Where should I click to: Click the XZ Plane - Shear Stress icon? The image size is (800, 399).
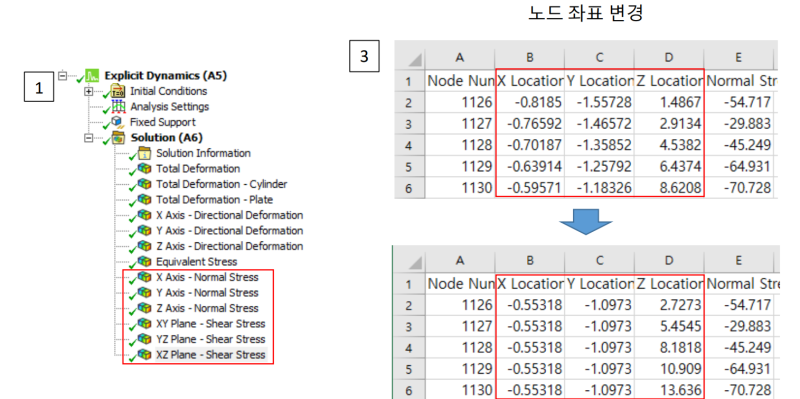tap(144, 355)
